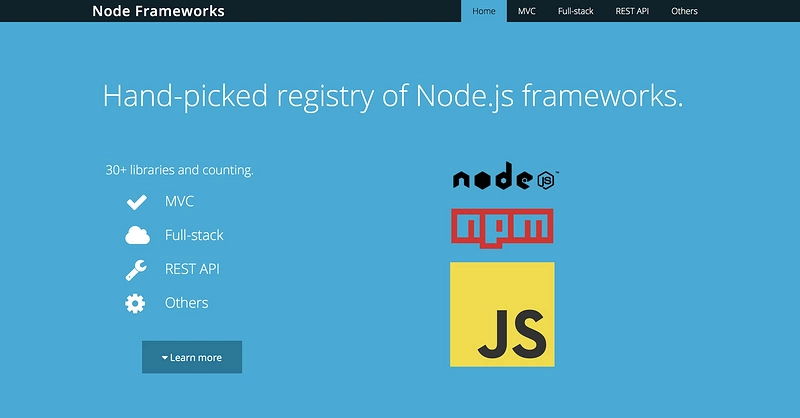Screen dimensions: 800x418
Task: Select the Others list label
Action: coord(186,303)
